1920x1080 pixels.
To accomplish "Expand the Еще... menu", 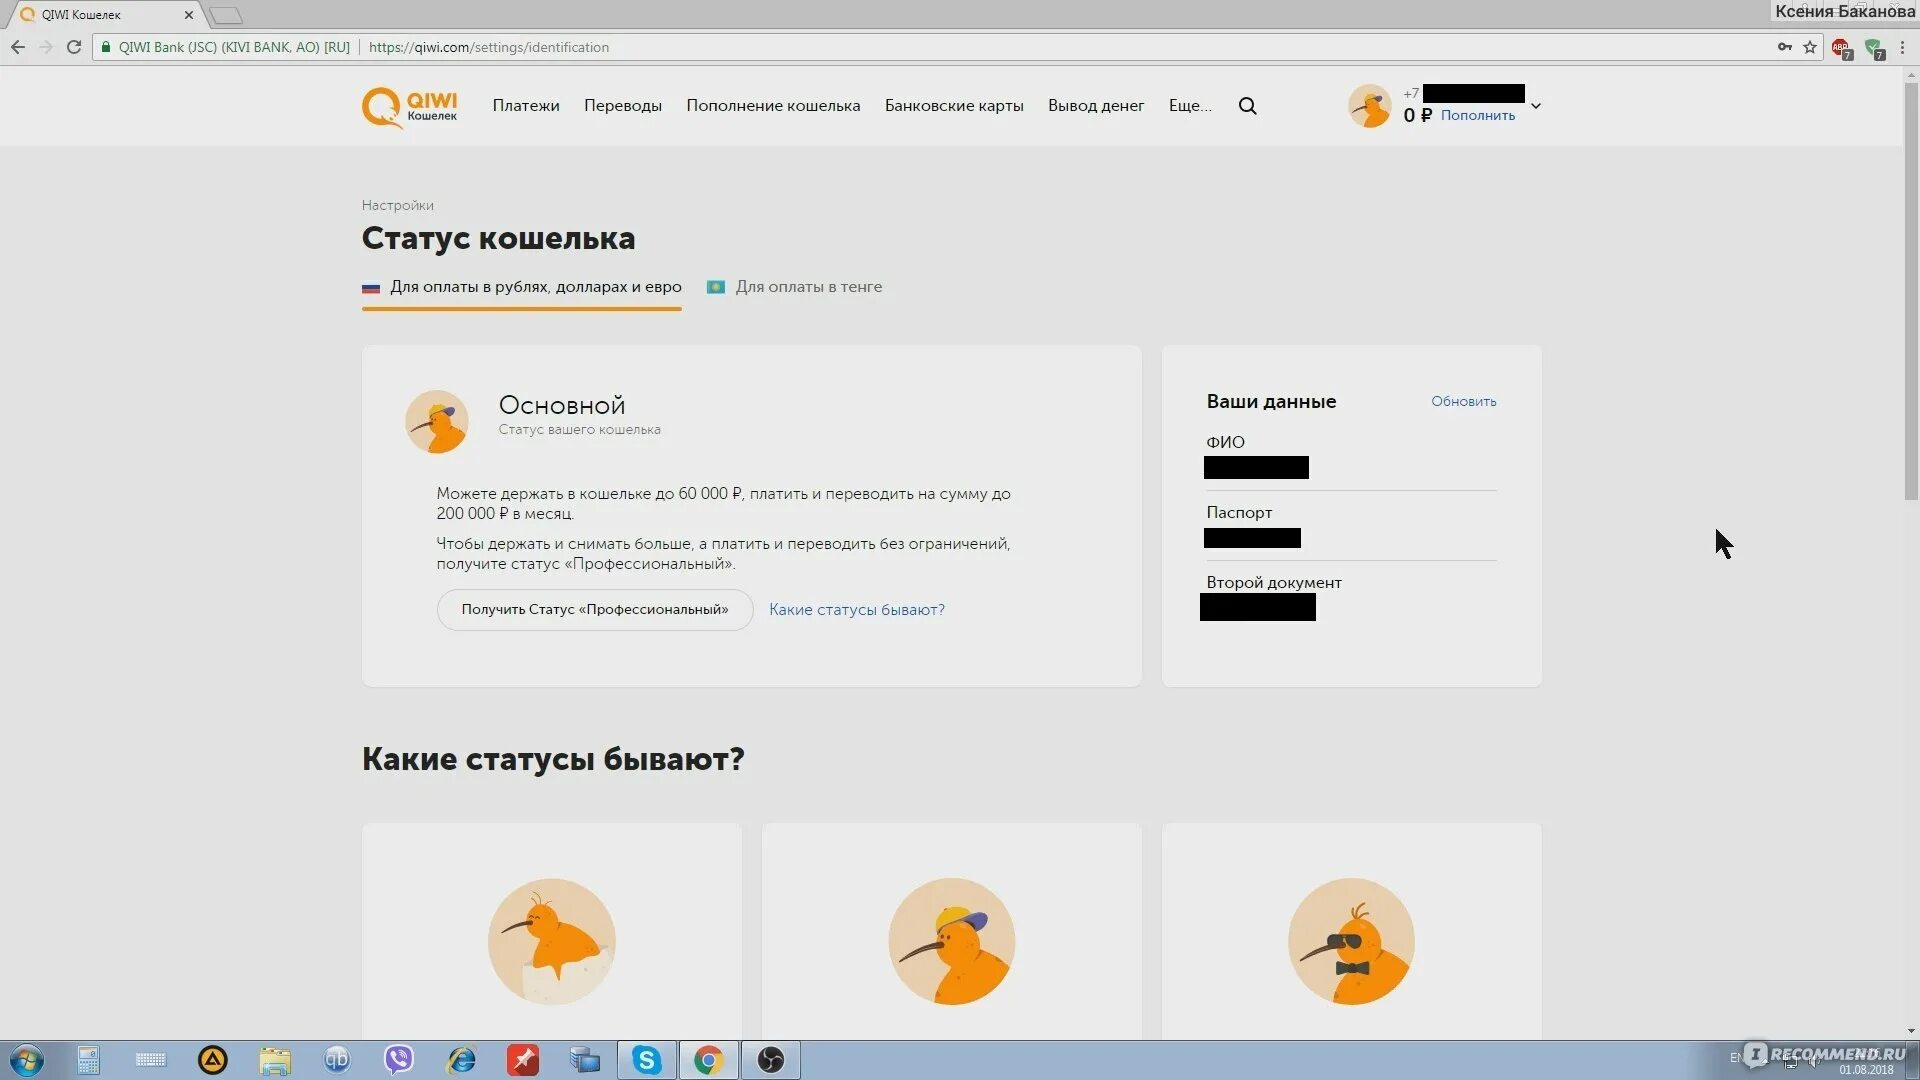I will coord(1189,106).
